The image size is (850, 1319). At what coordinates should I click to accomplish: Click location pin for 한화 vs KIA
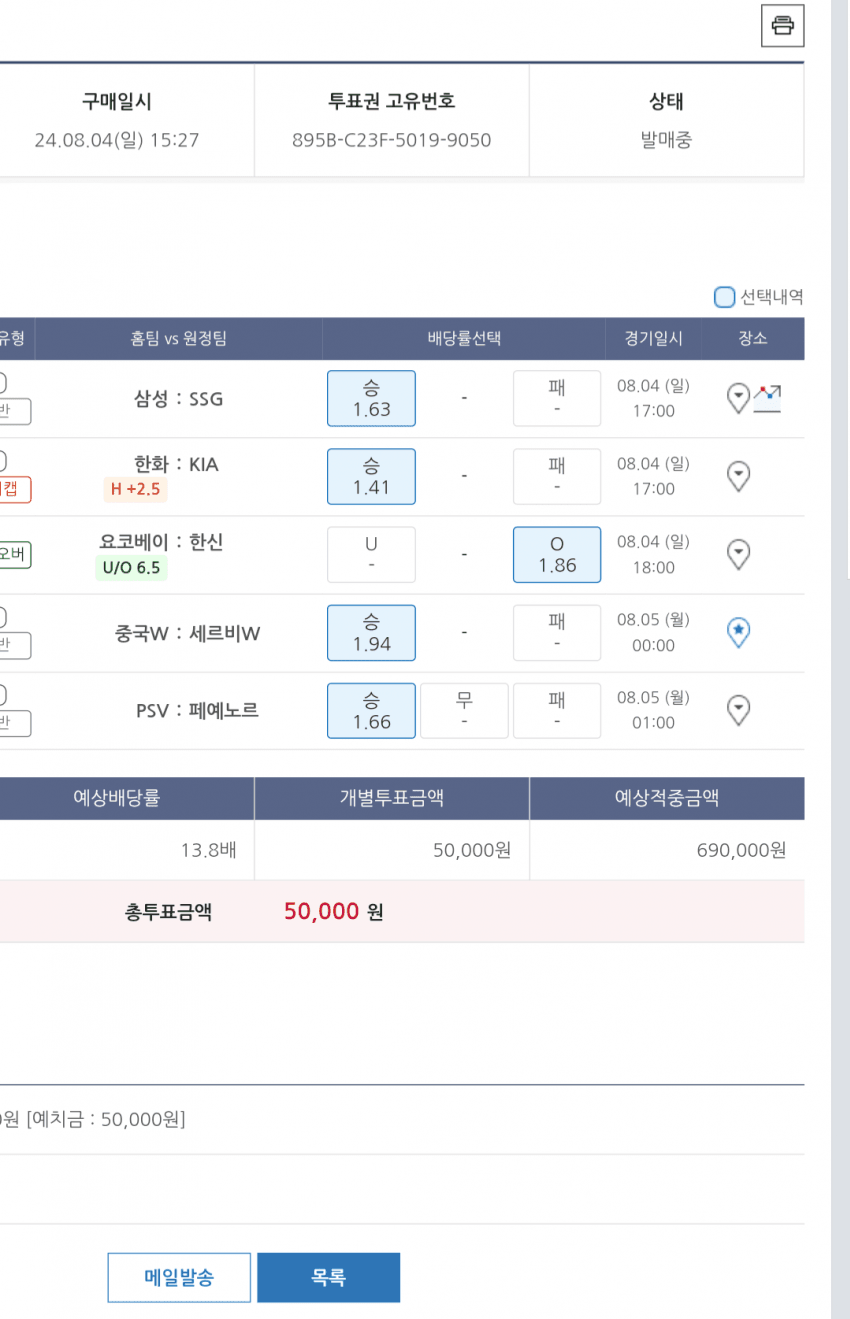click(x=738, y=476)
